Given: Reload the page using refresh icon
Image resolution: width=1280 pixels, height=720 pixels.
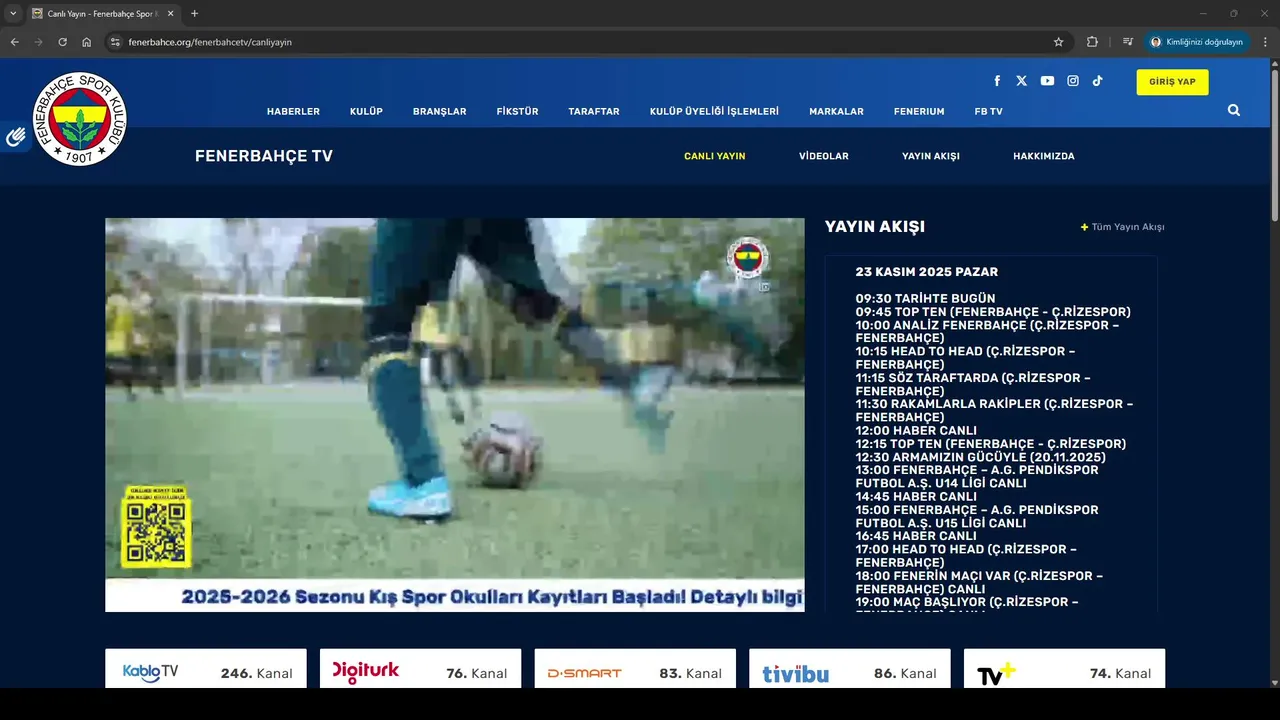Looking at the screenshot, I should (x=62, y=42).
